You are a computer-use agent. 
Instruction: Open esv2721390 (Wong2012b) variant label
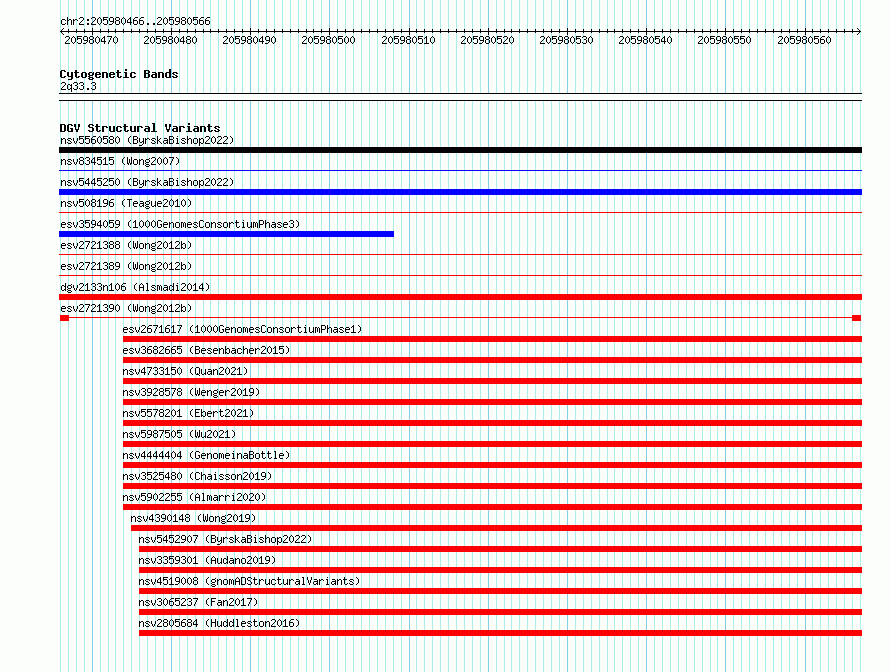pyautogui.click(x=126, y=308)
